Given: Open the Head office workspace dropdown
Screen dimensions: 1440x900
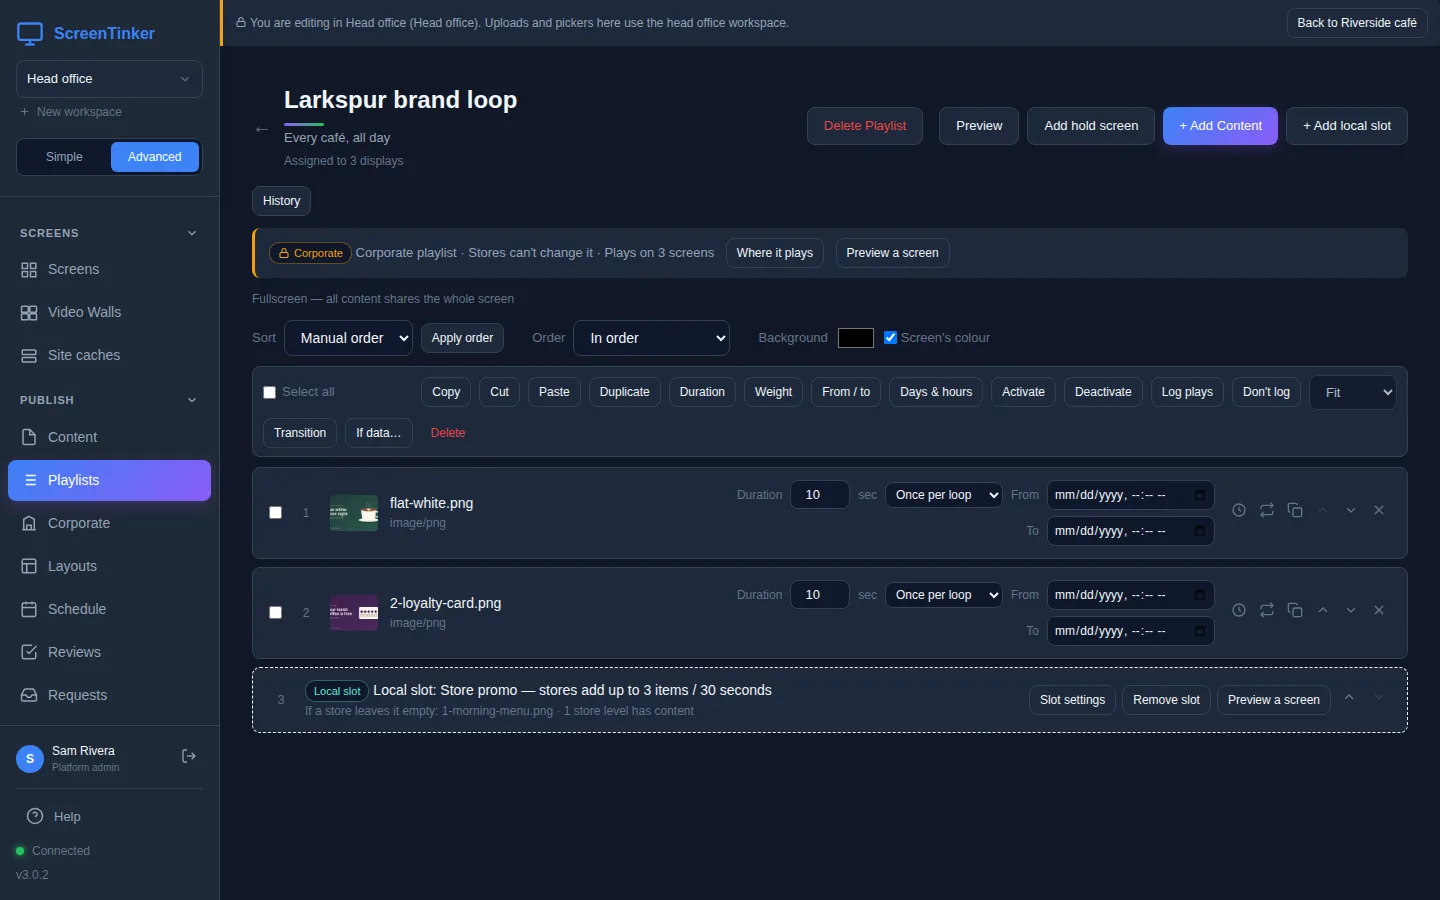Looking at the screenshot, I should point(109,79).
